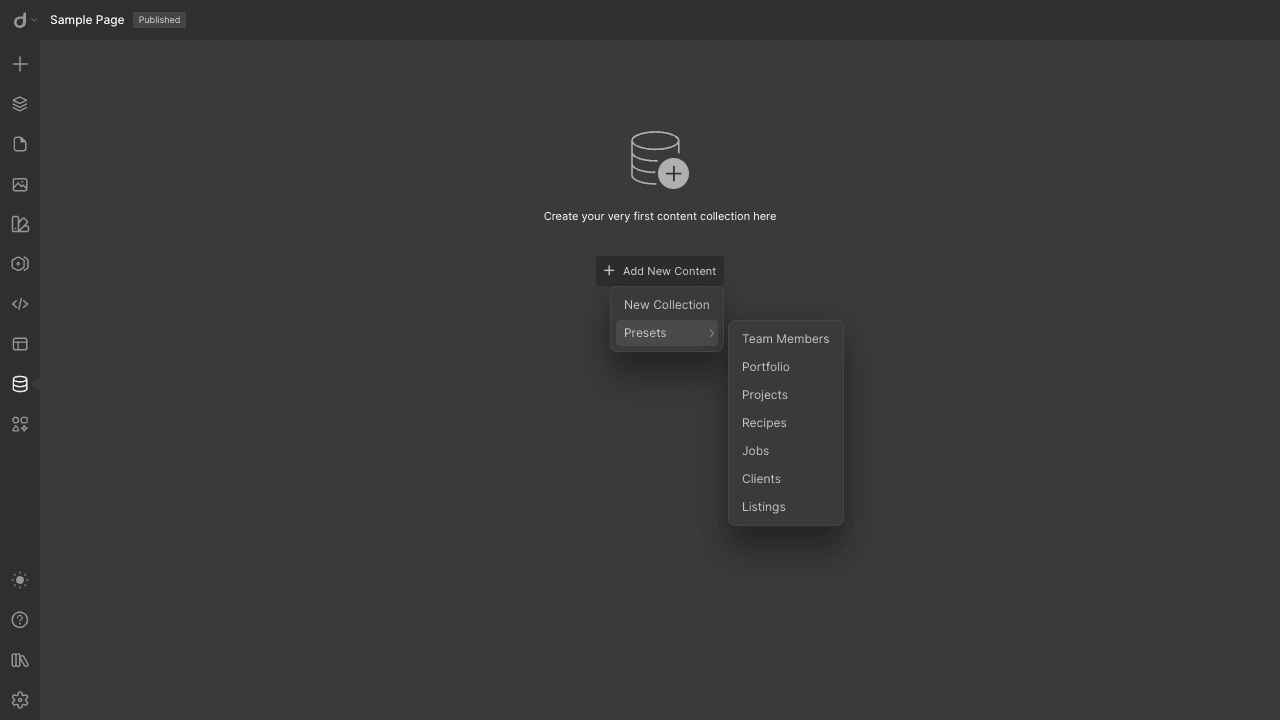Select the Projects preset
1280x720 pixels.
[x=786, y=395]
